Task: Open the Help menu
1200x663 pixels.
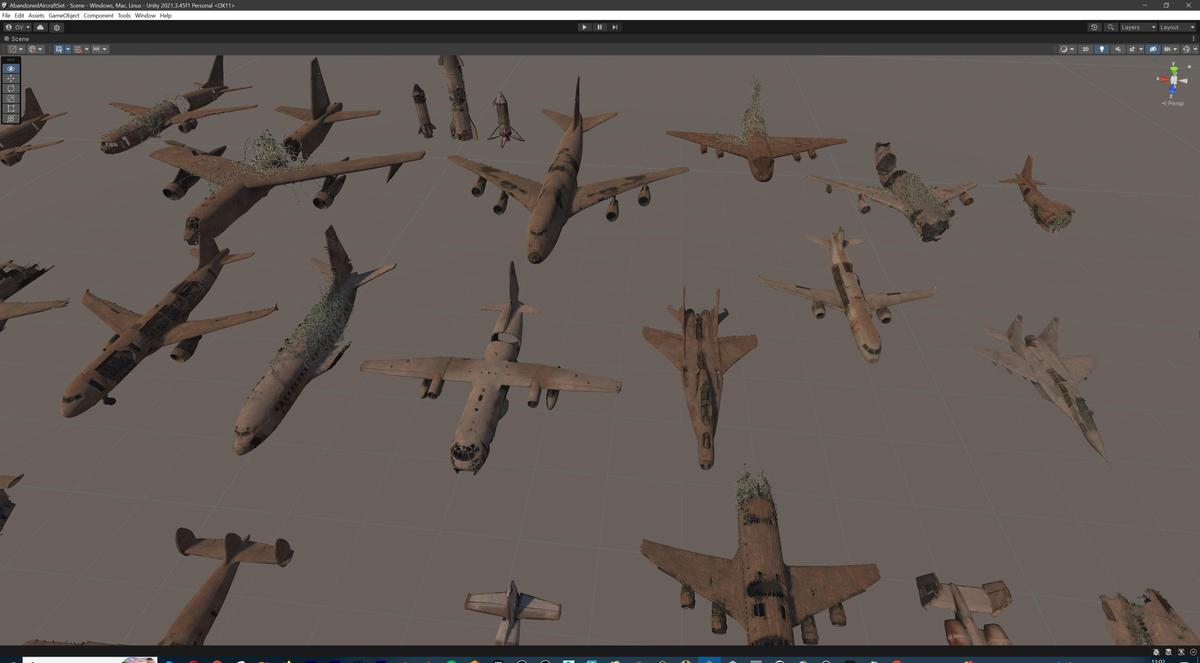Action: pos(166,15)
